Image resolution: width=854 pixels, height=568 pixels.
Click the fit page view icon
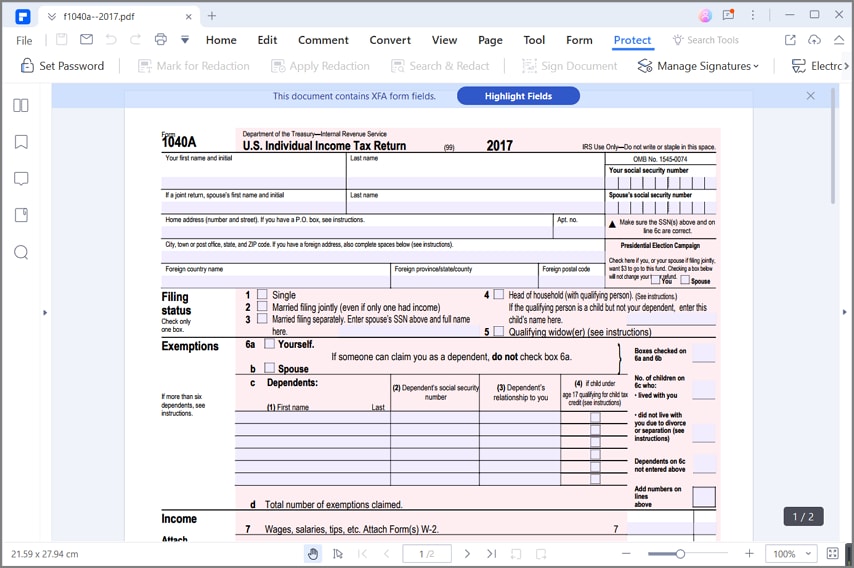click(x=833, y=554)
